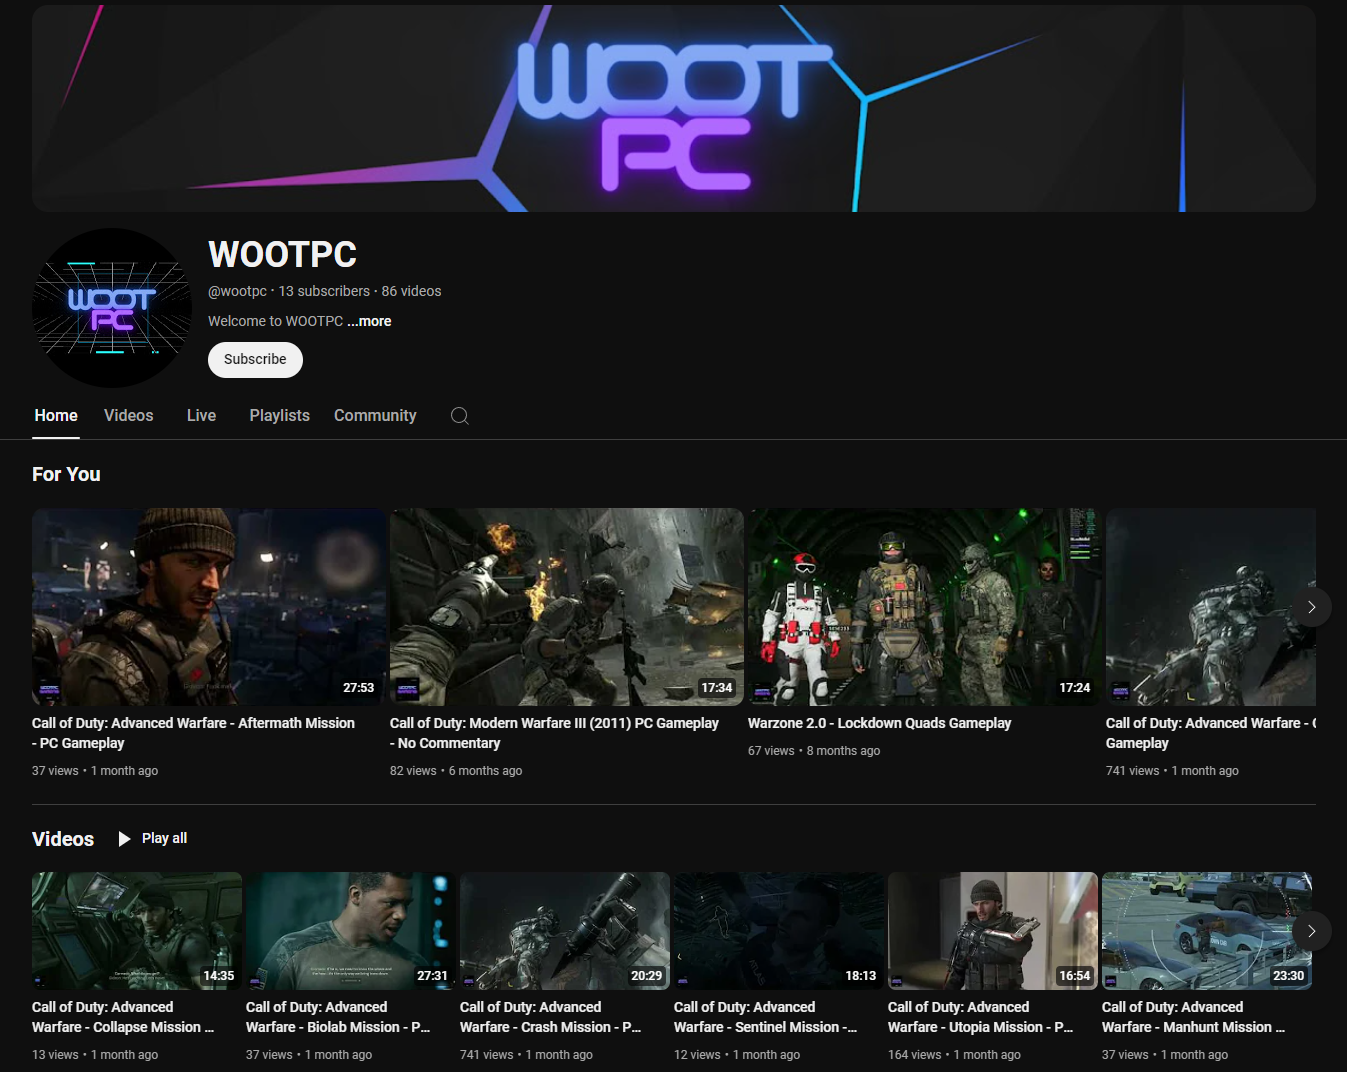Click the WOOTPC channel name heading
The width and height of the screenshot is (1347, 1072).
click(x=282, y=255)
